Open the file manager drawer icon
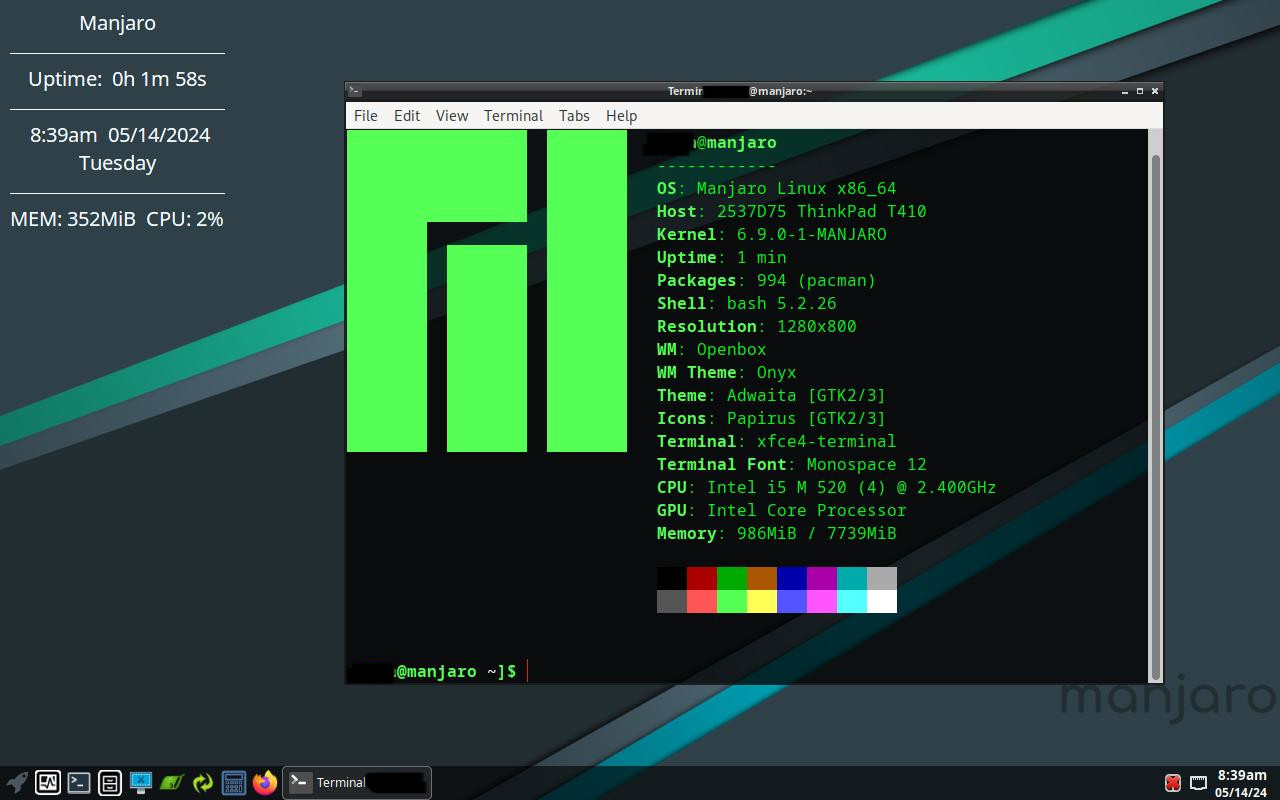Screen dimensions: 1280x800 pos(110,782)
